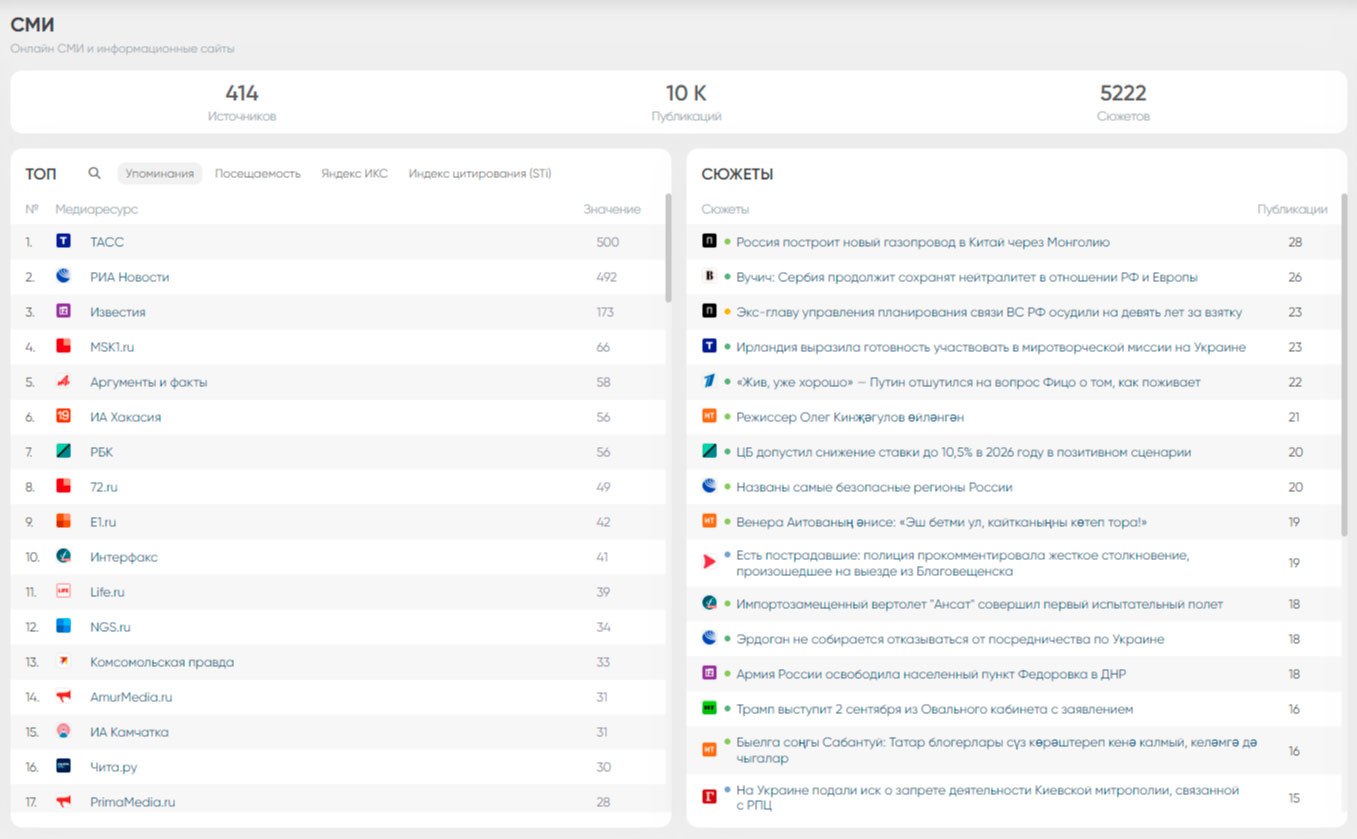Viewport: 1357px width, 839px height.
Task: Click the ТАСС logo icon in the ТОП list
Action: (63, 241)
